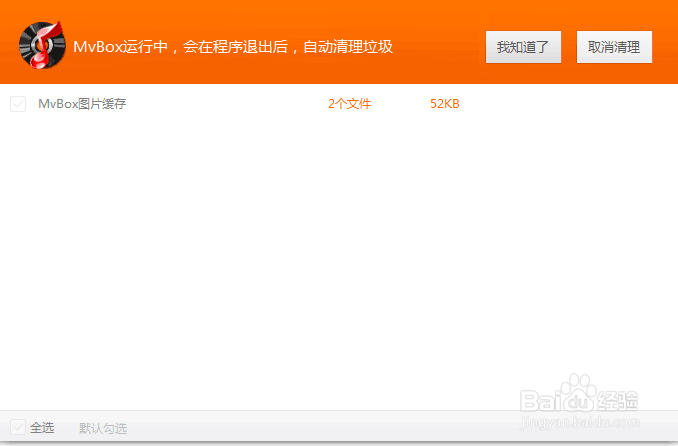
Task: Toggle the 全选 checkbox
Action: tap(18, 427)
